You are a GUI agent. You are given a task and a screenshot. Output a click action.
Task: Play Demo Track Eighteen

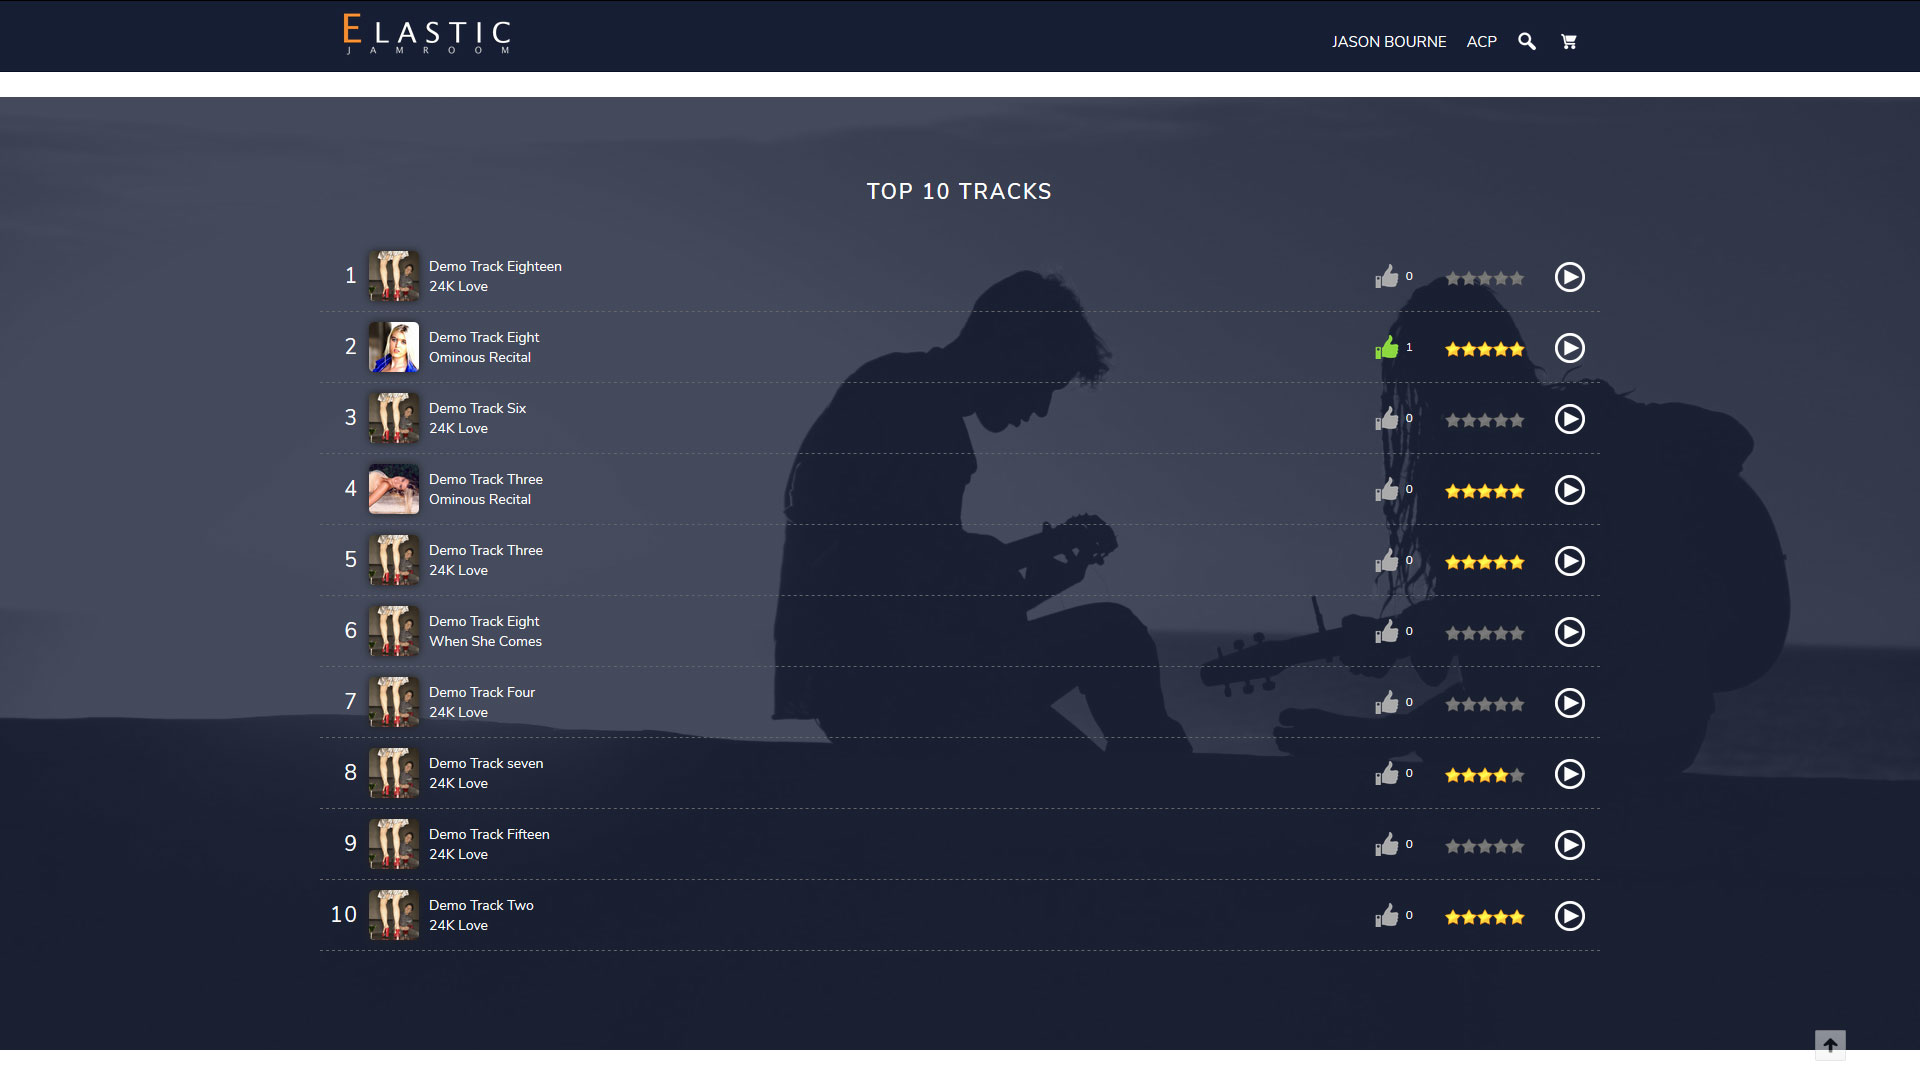point(1569,277)
